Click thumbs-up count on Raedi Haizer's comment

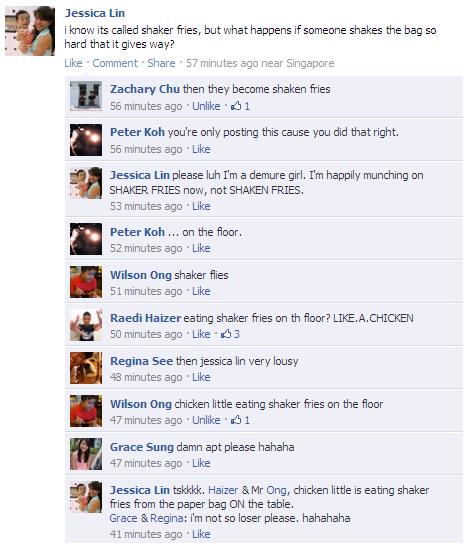pyautogui.click(x=236, y=334)
